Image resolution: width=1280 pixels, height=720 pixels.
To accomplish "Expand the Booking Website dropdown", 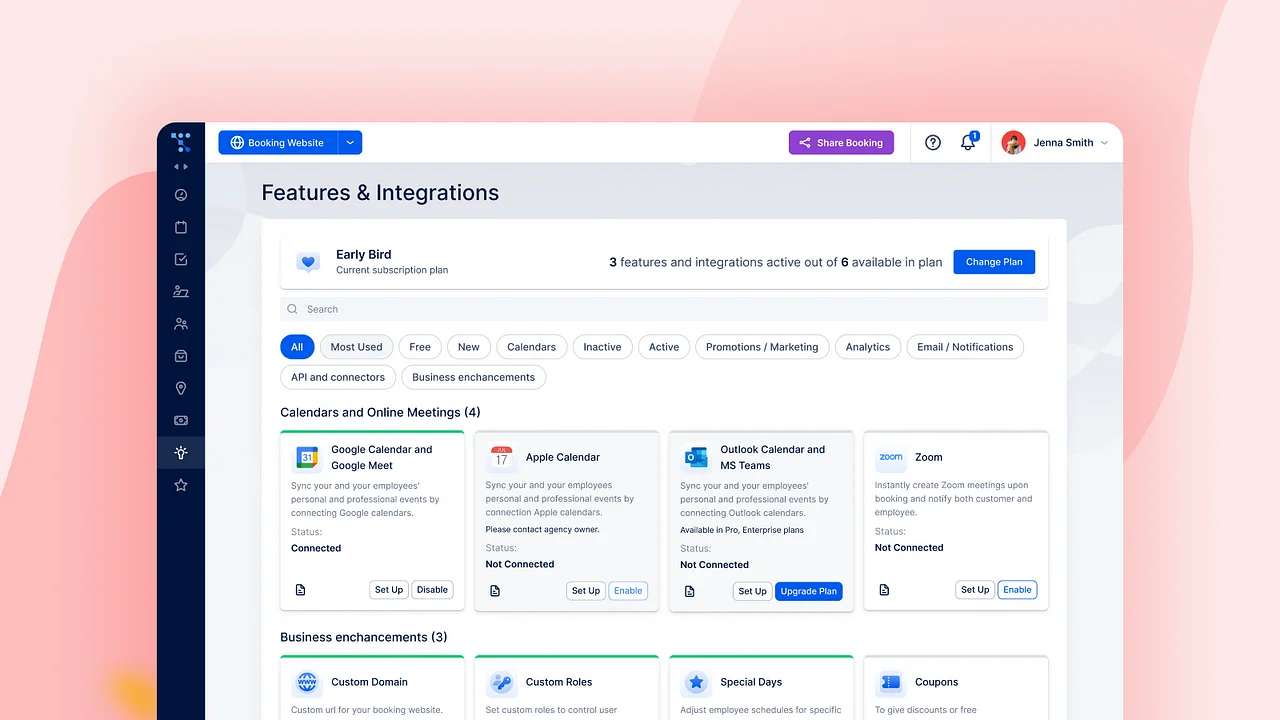I will [349, 142].
